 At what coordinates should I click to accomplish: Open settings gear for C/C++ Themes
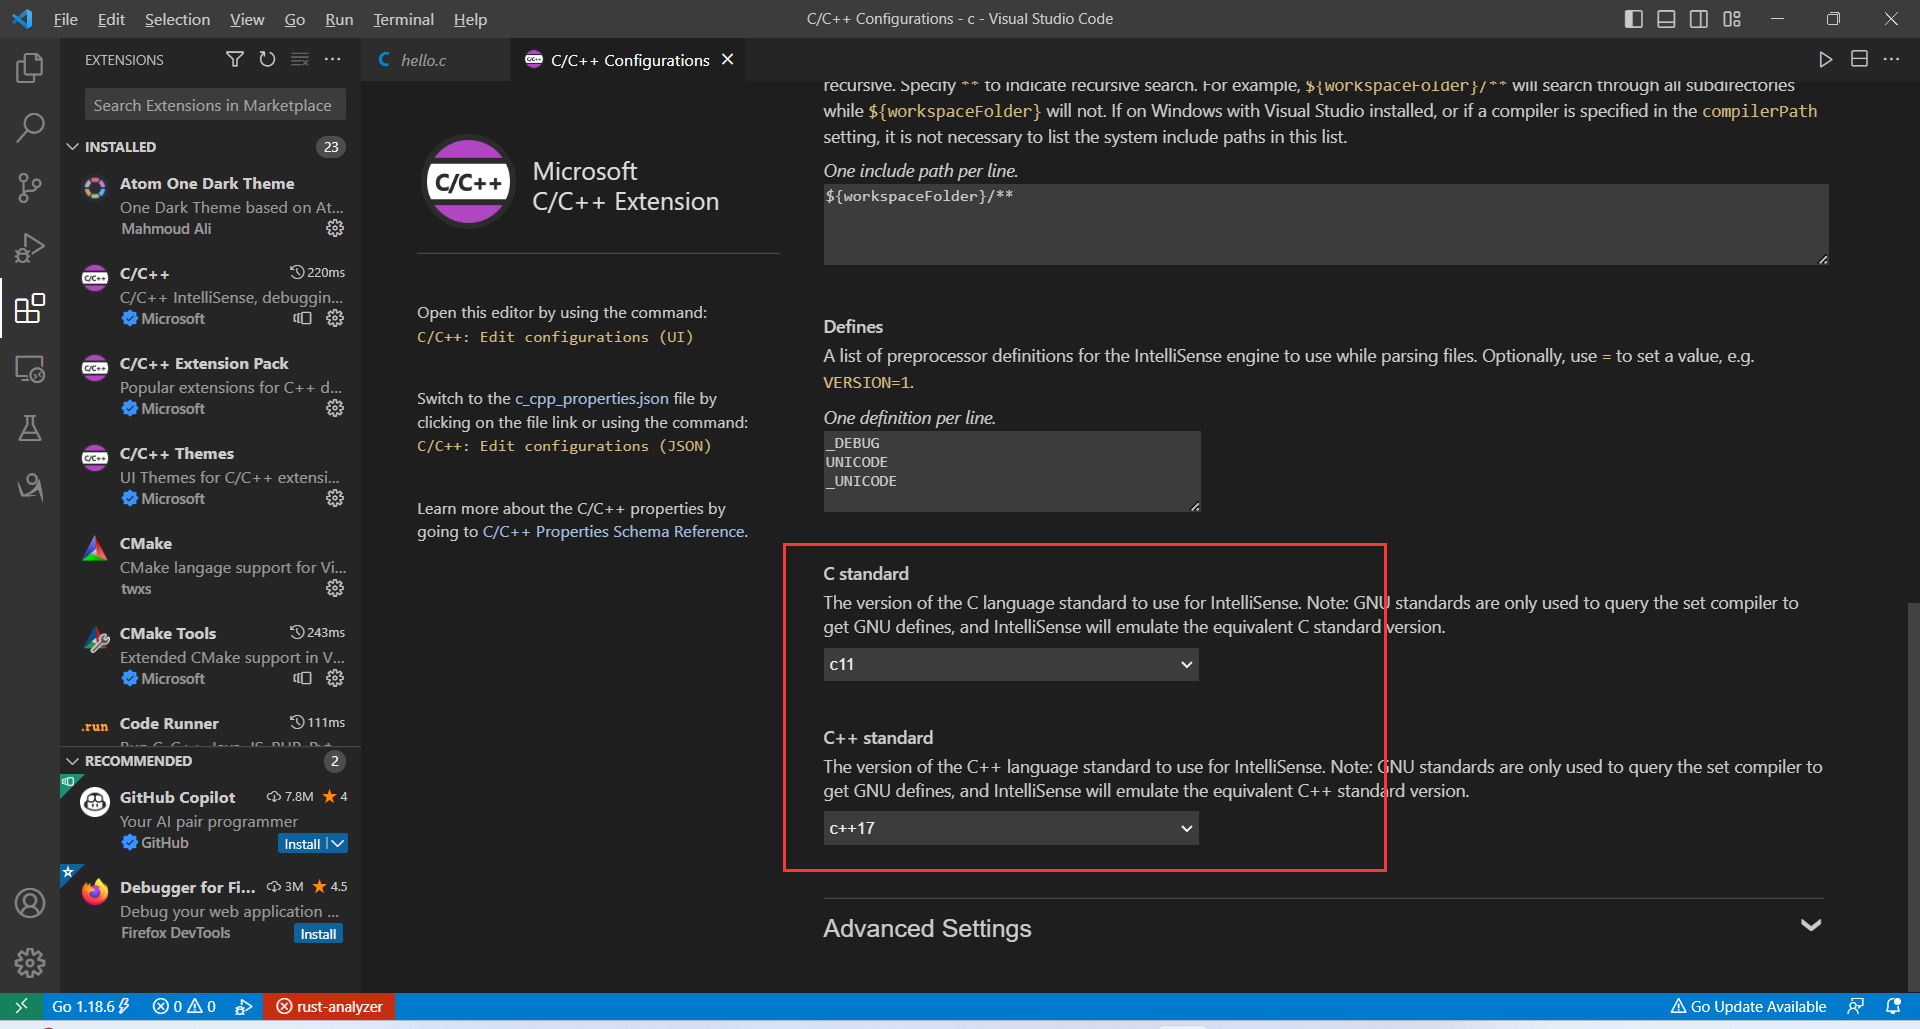click(x=335, y=498)
